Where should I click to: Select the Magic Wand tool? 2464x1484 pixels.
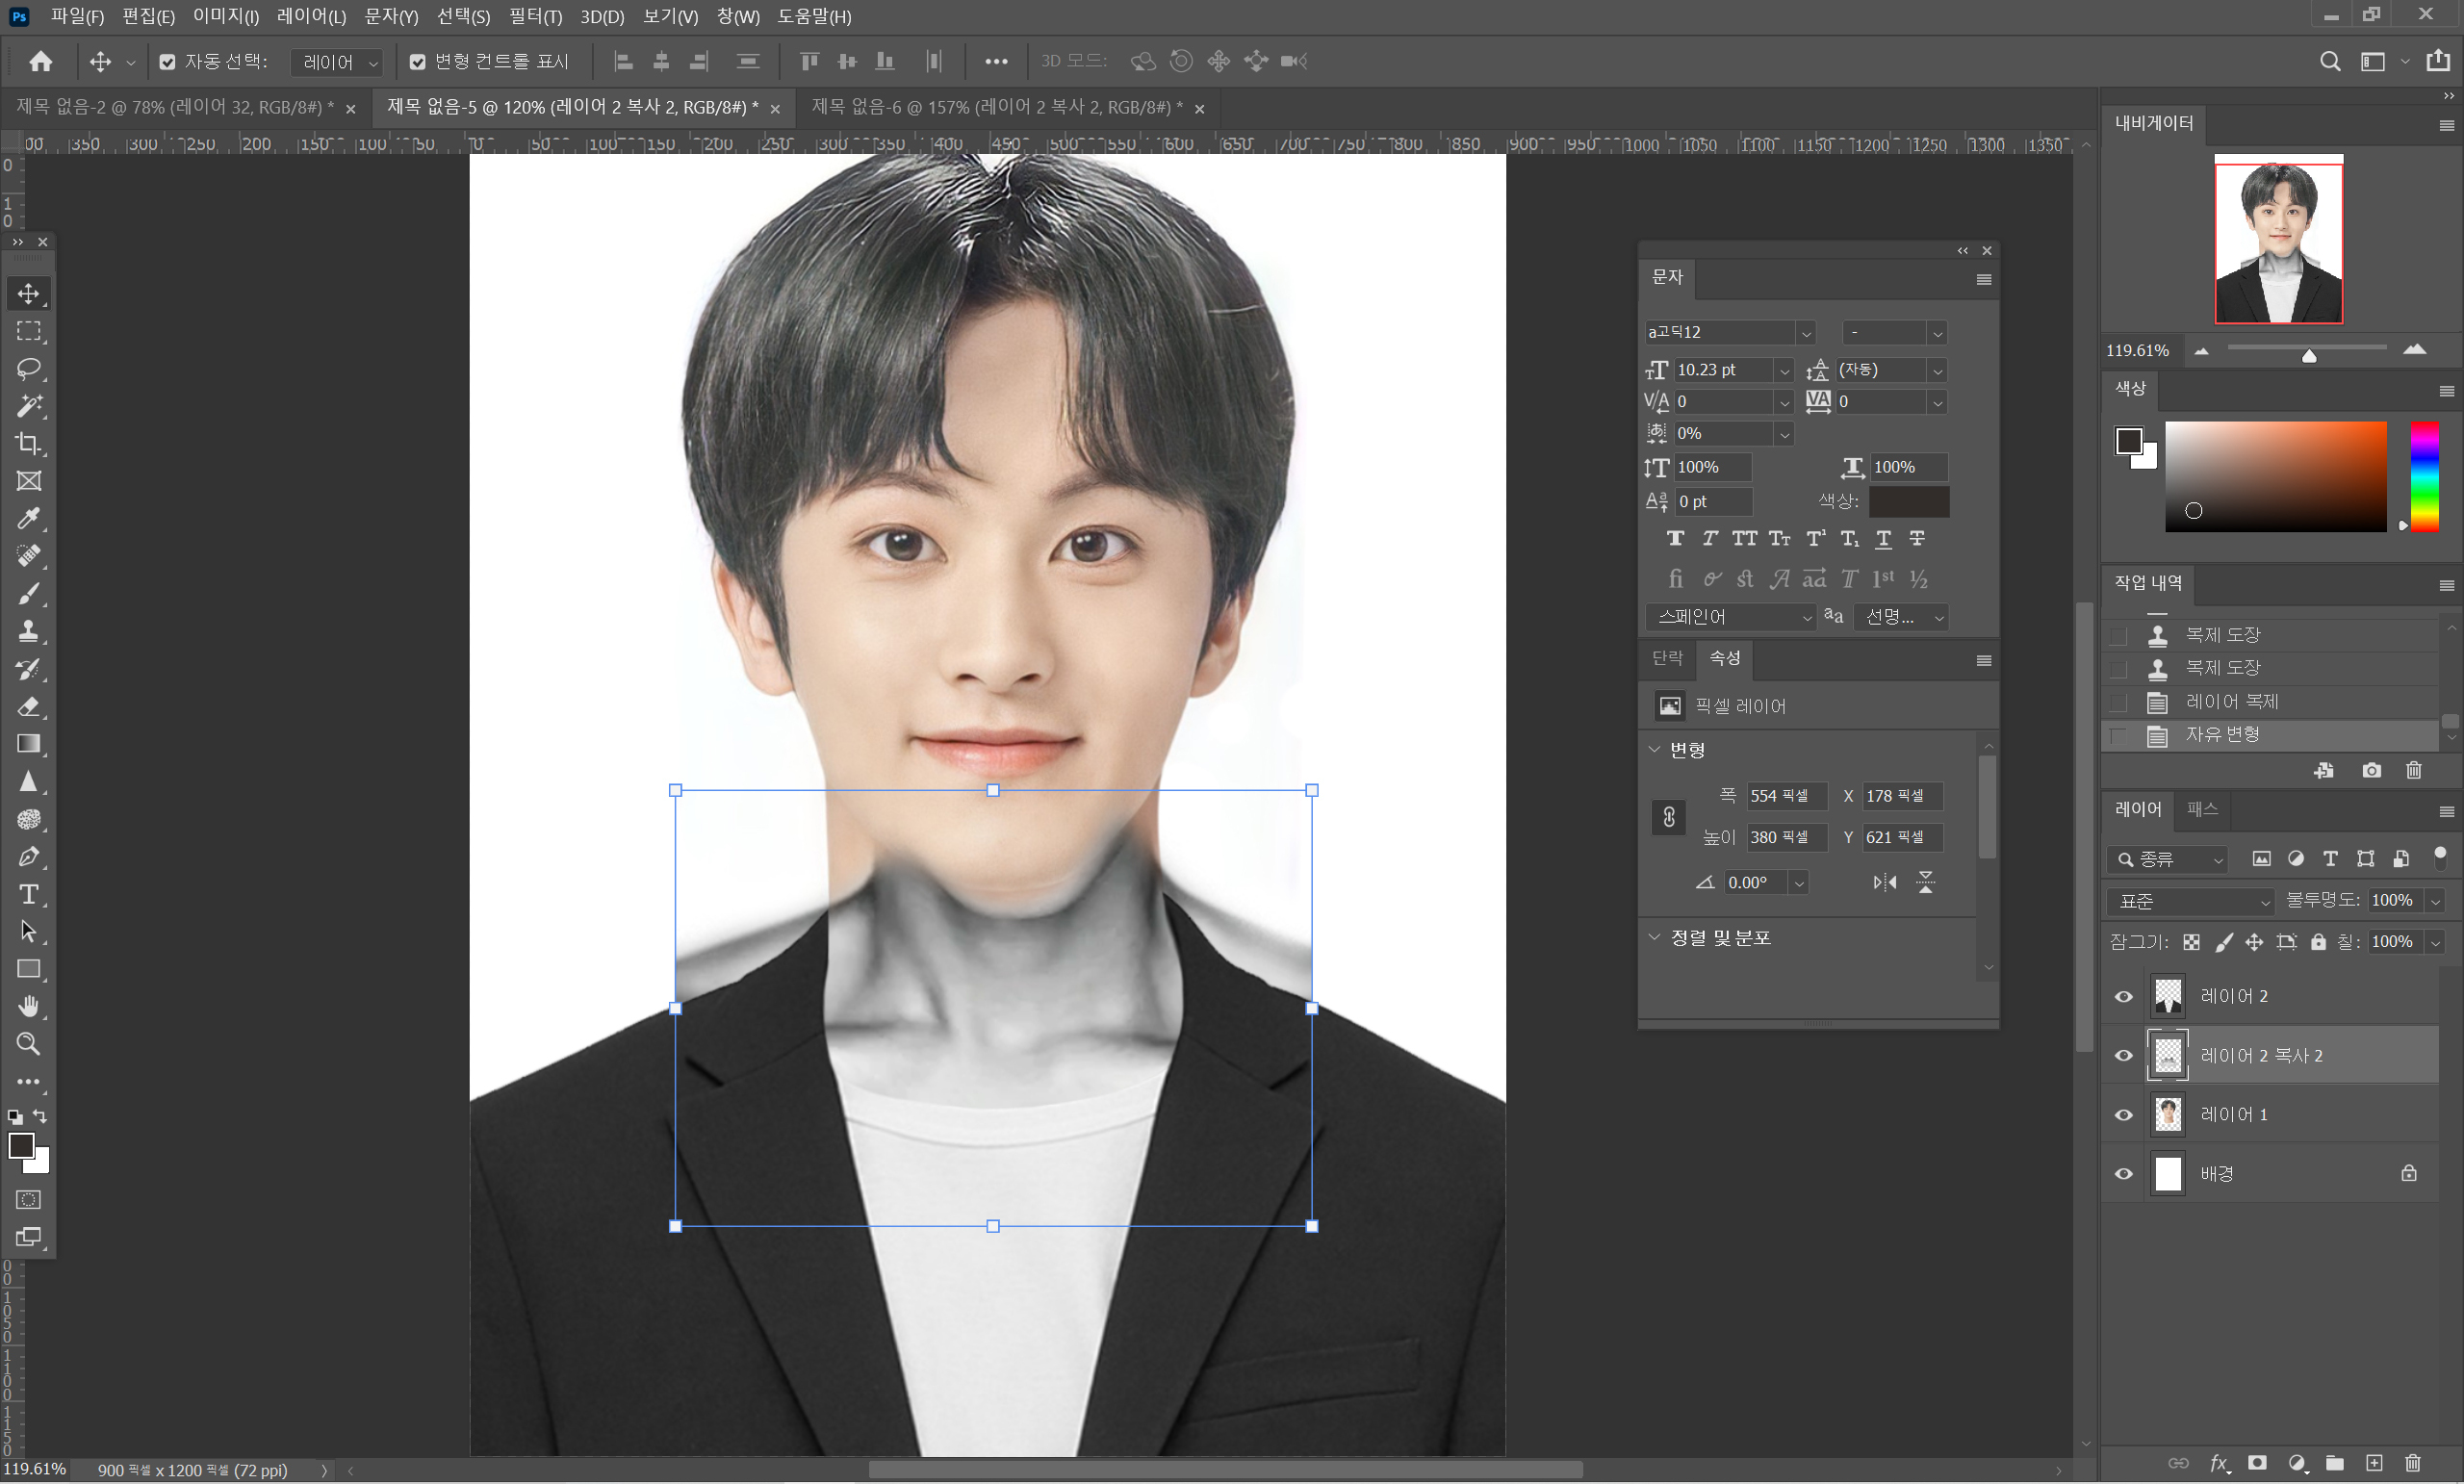[x=28, y=406]
